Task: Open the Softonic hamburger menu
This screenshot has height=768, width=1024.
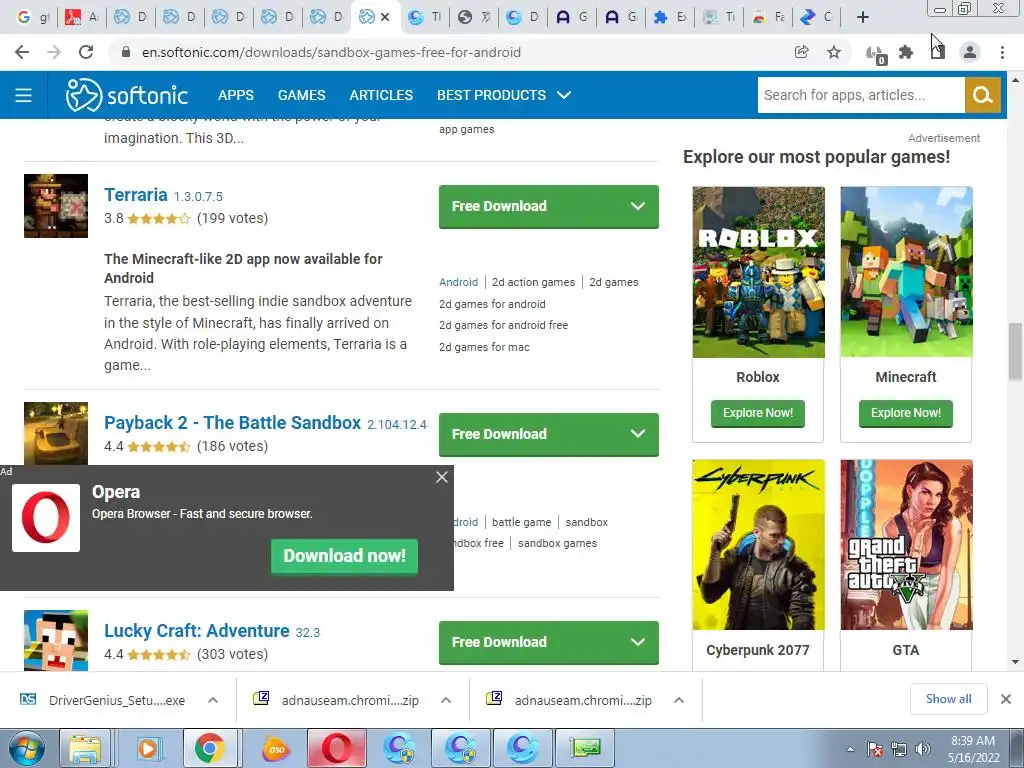Action: (24, 95)
